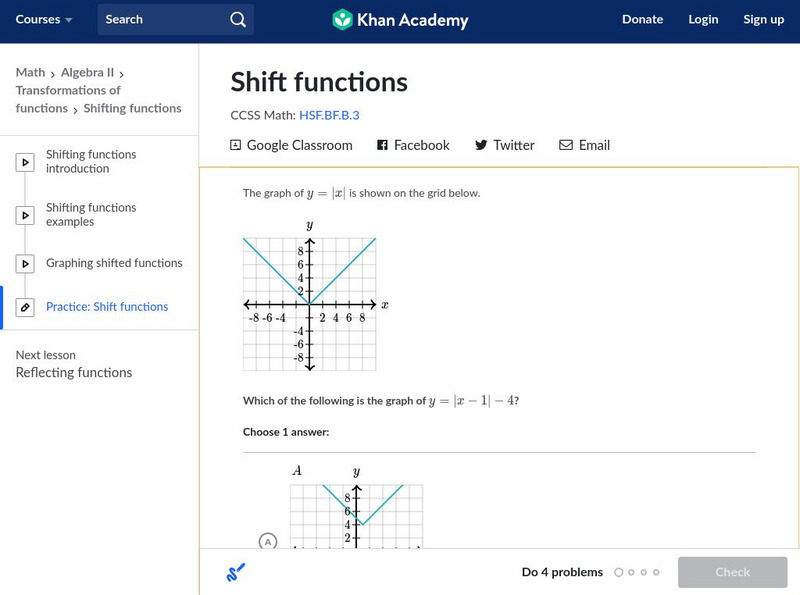Open next lesson Reflecting functions
Image resolution: width=800 pixels, height=595 pixels.
(x=74, y=373)
